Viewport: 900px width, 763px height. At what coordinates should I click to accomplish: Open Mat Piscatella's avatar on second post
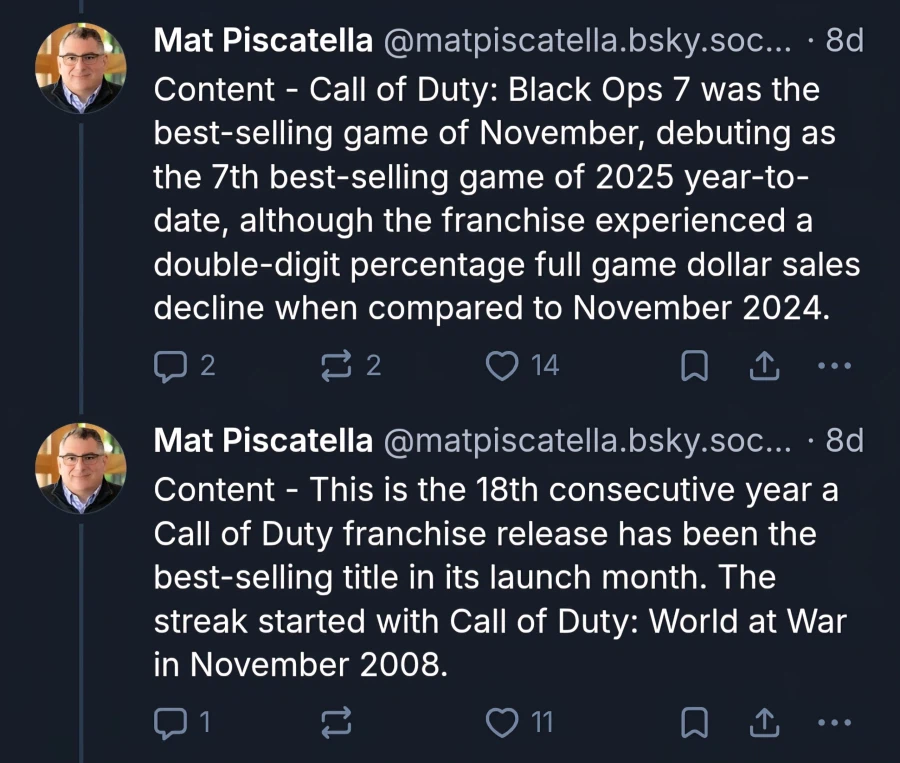(80, 467)
